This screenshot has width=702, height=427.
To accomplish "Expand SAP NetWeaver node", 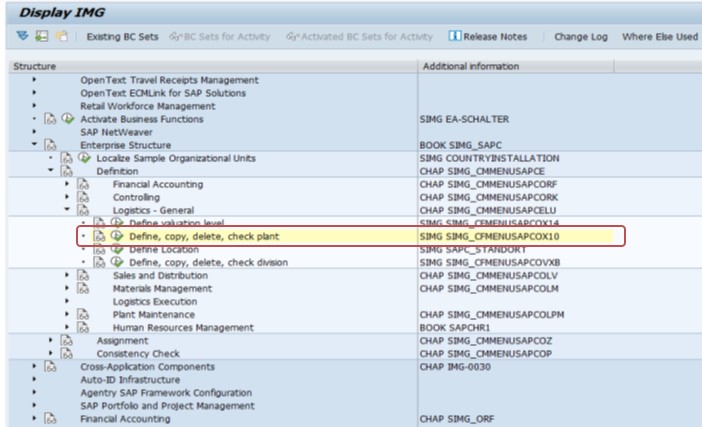I will tap(34, 132).
